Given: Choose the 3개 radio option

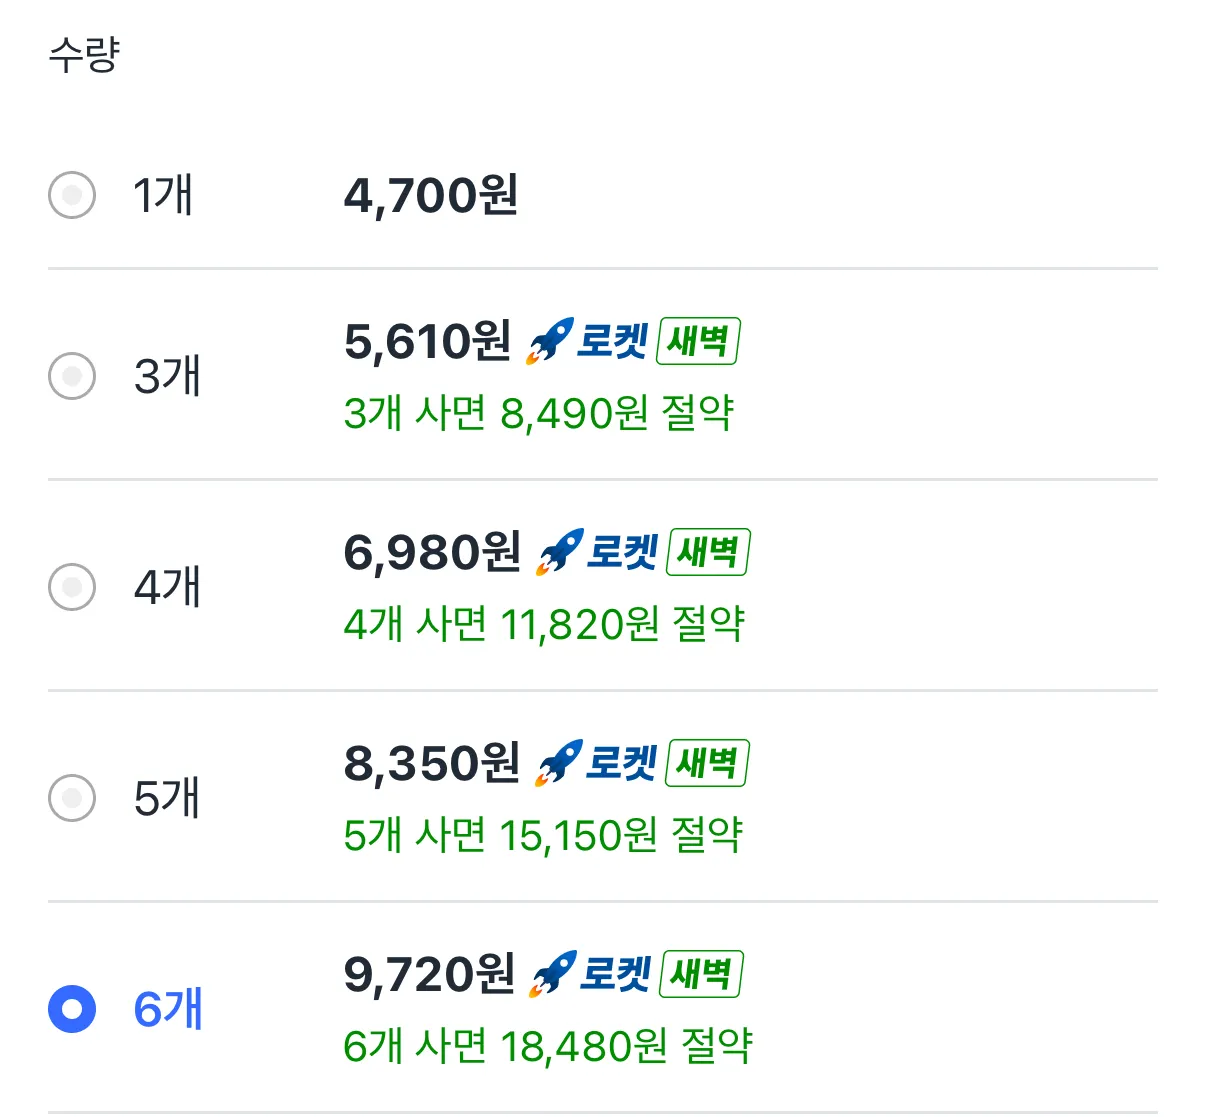Looking at the screenshot, I should (x=72, y=376).
